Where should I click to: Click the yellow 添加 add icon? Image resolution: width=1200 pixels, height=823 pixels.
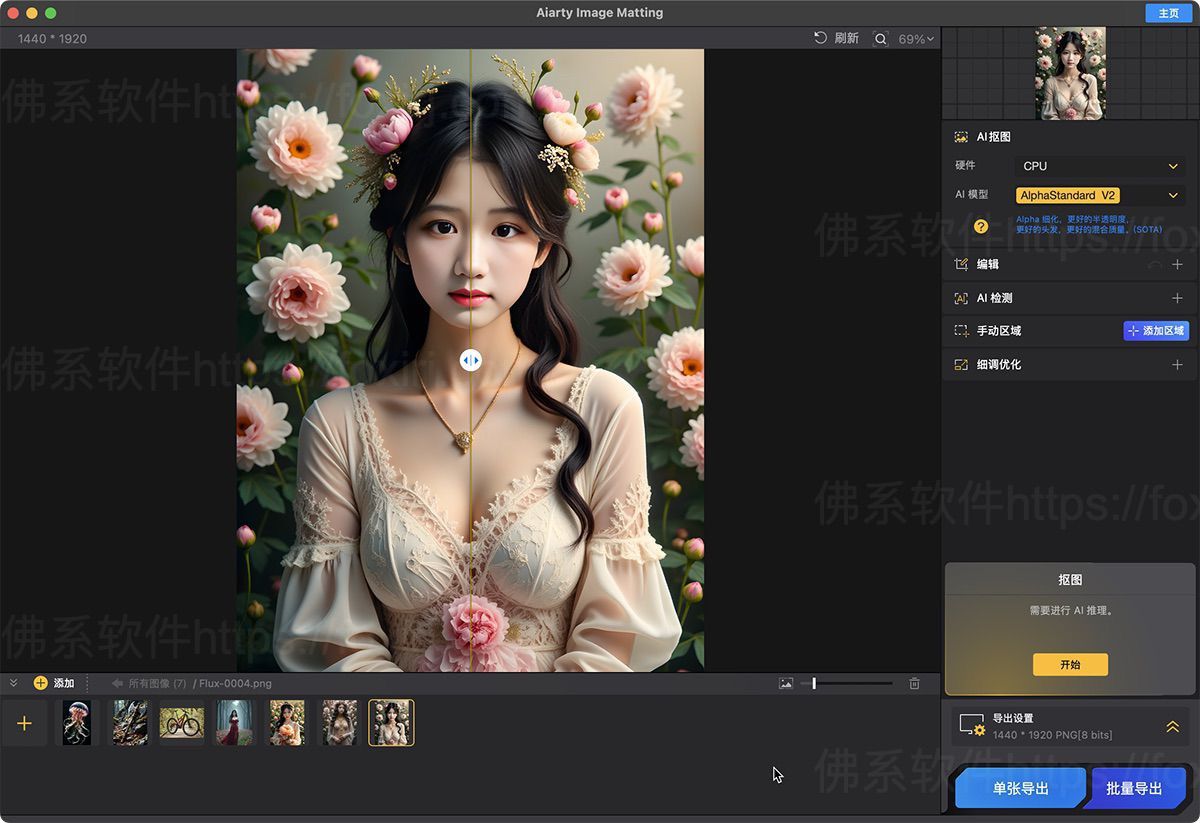pyautogui.click(x=41, y=683)
